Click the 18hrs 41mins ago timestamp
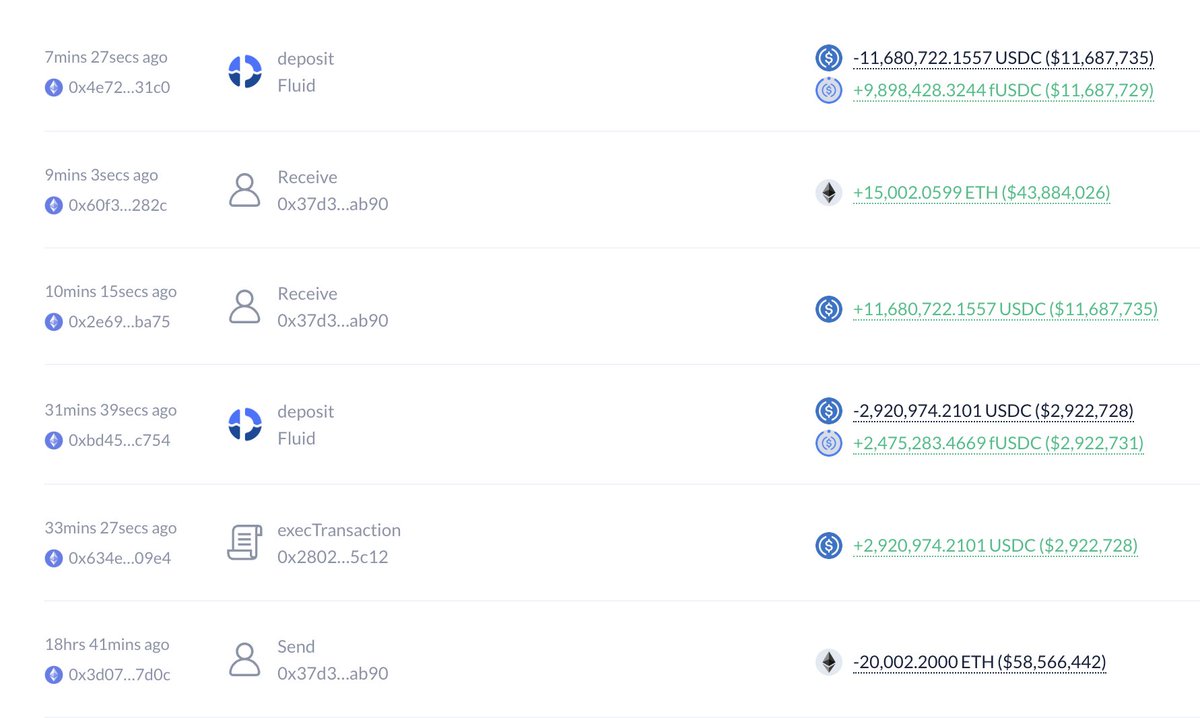 (107, 645)
